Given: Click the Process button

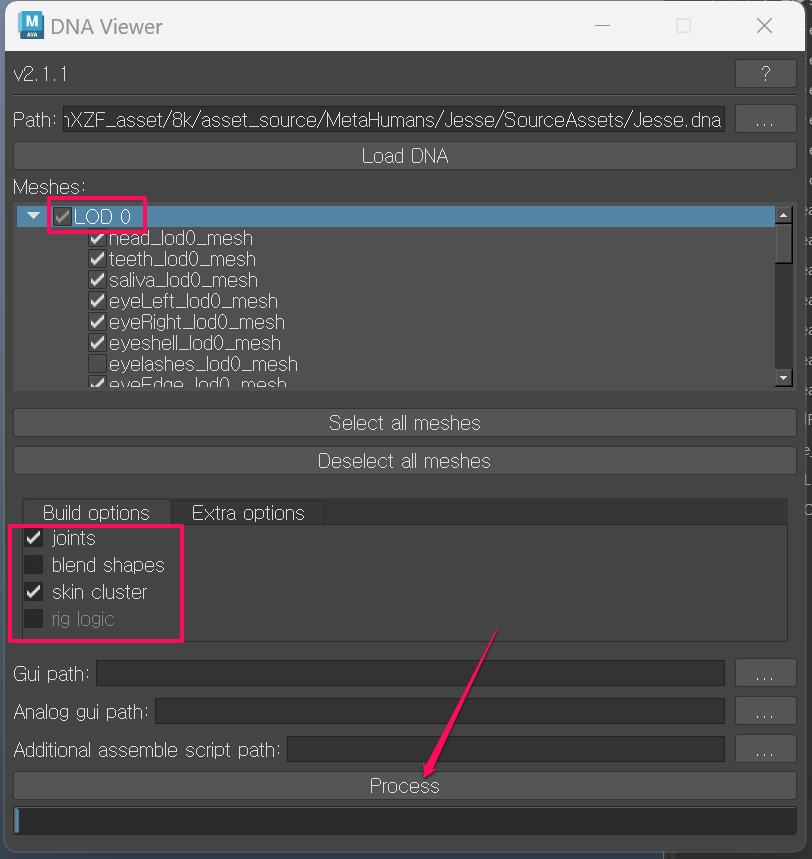Looking at the screenshot, I should pyautogui.click(x=405, y=786).
